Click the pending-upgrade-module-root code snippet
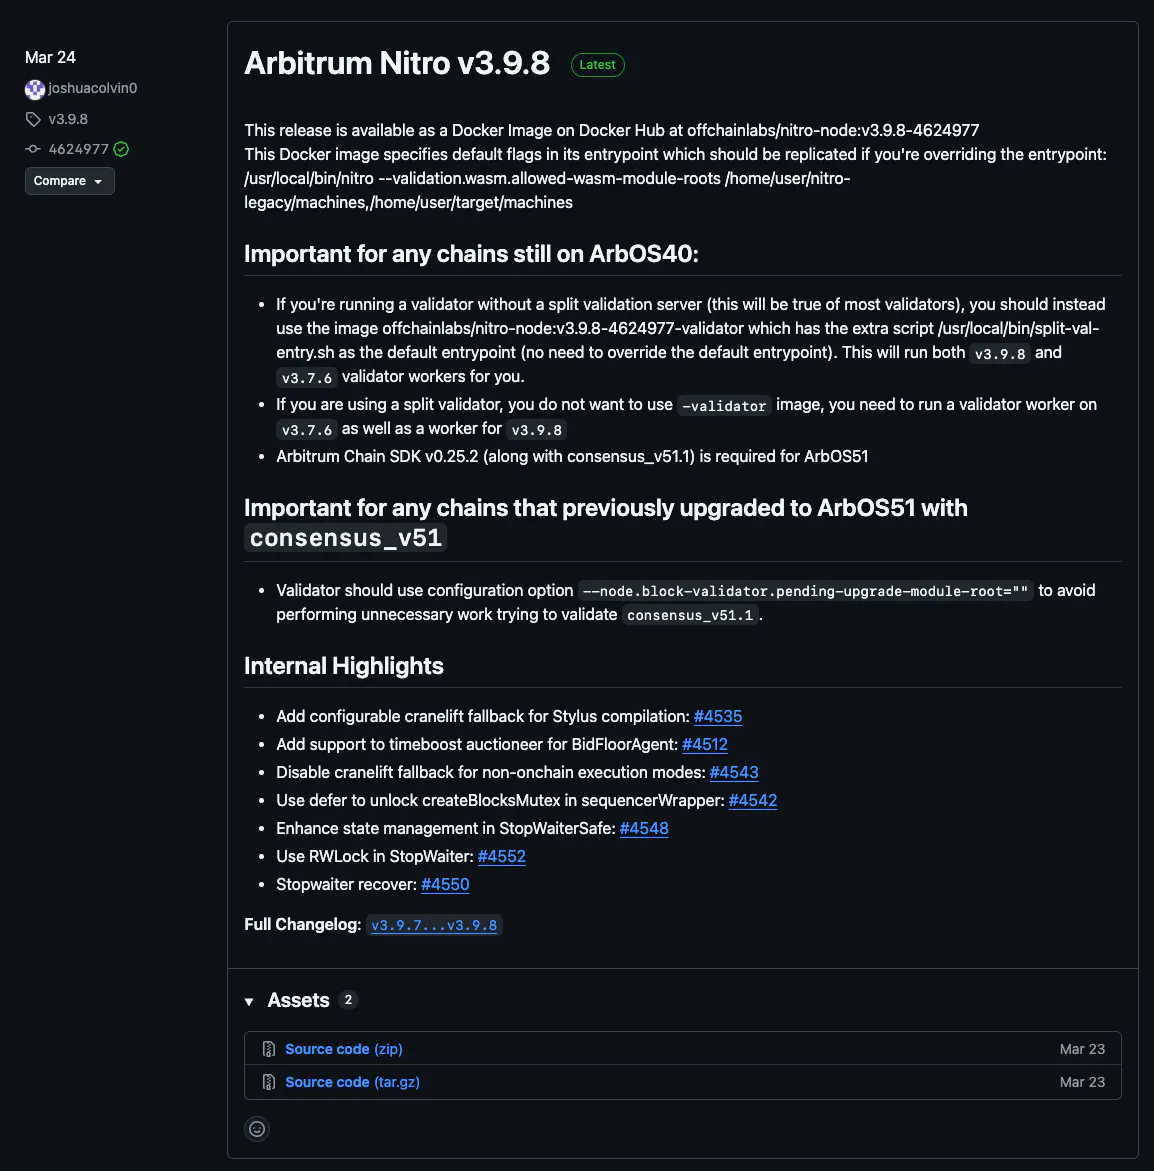1154x1171 pixels. point(805,591)
